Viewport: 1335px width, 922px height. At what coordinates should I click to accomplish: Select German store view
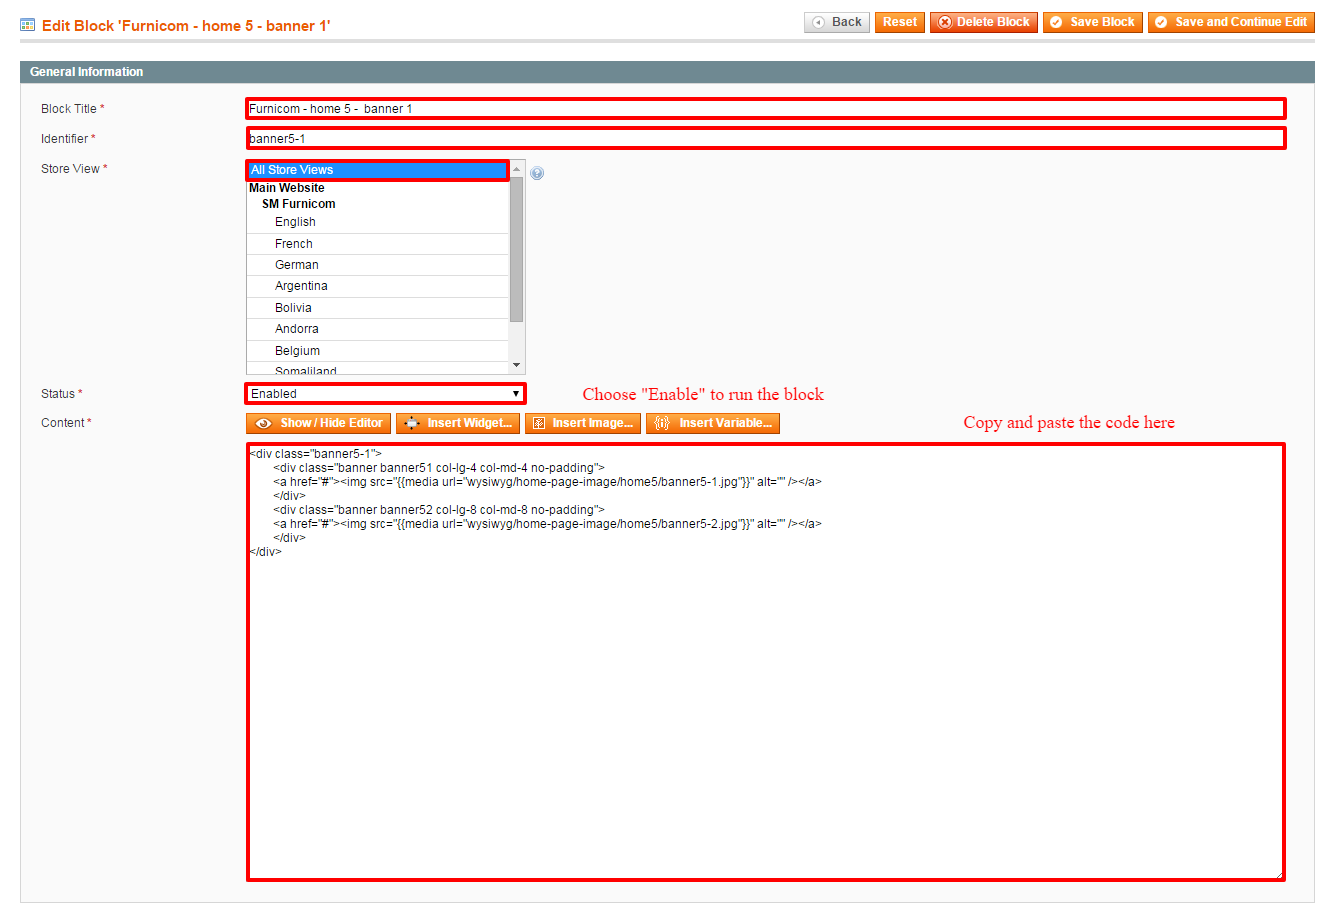point(378,265)
